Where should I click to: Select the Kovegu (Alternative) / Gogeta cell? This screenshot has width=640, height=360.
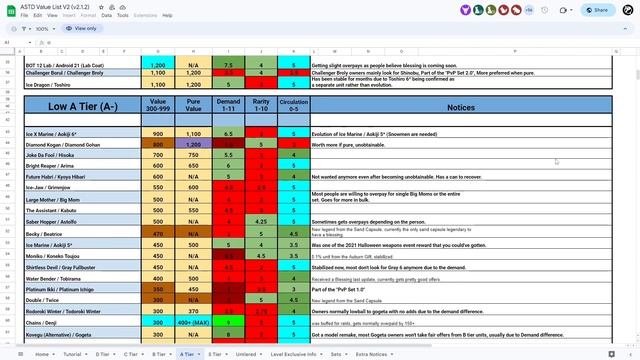click(83, 333)
